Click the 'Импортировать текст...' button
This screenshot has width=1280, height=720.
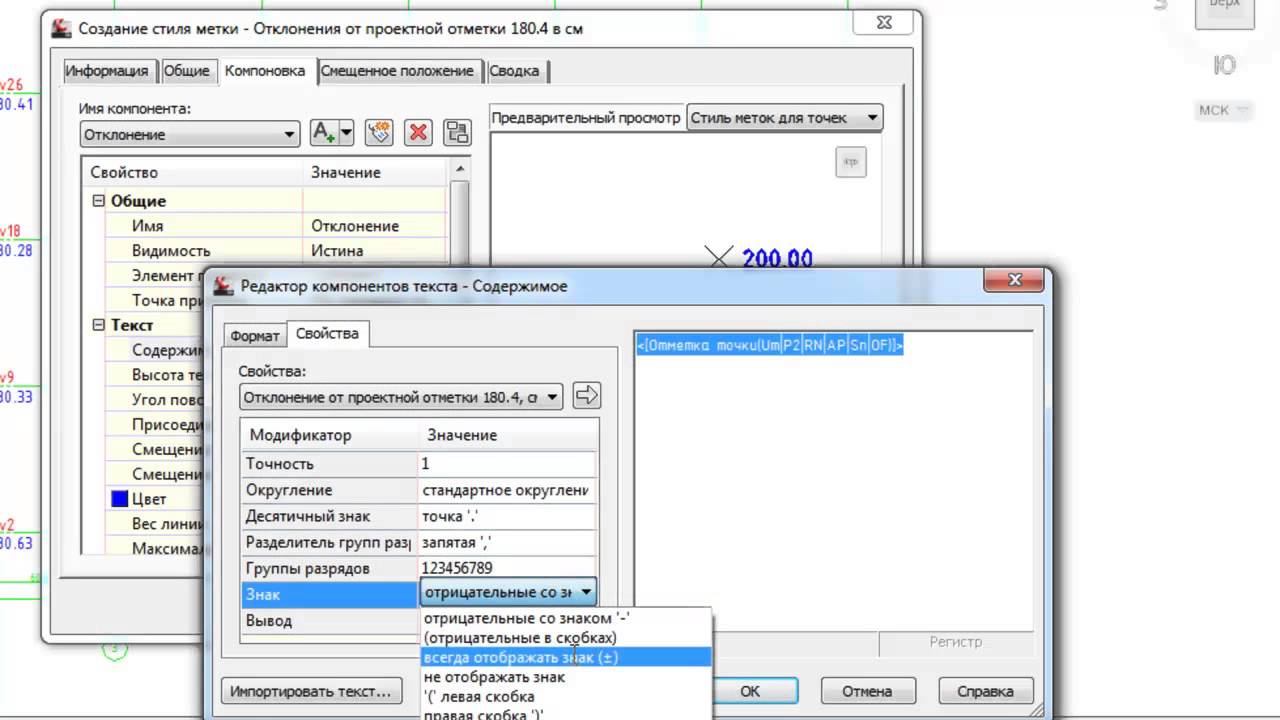310,691
